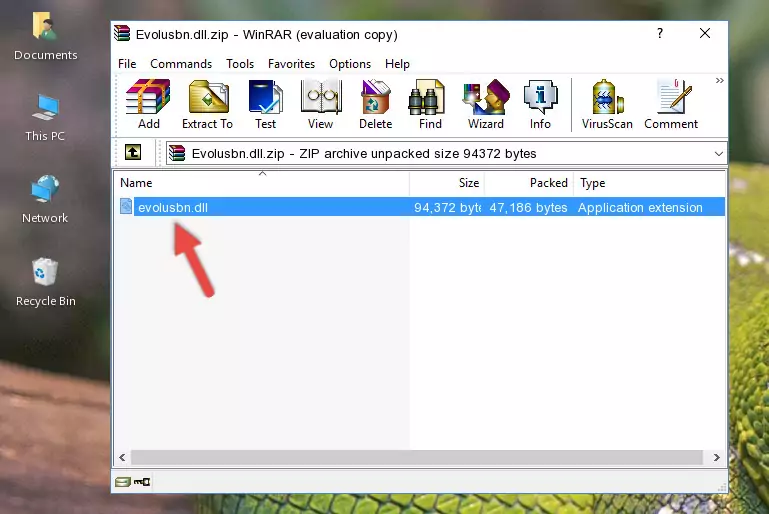This screenshot has height=514, width=769.
Task: Expand hidden toolbar items chevron
Action: [x=719, y=80]
